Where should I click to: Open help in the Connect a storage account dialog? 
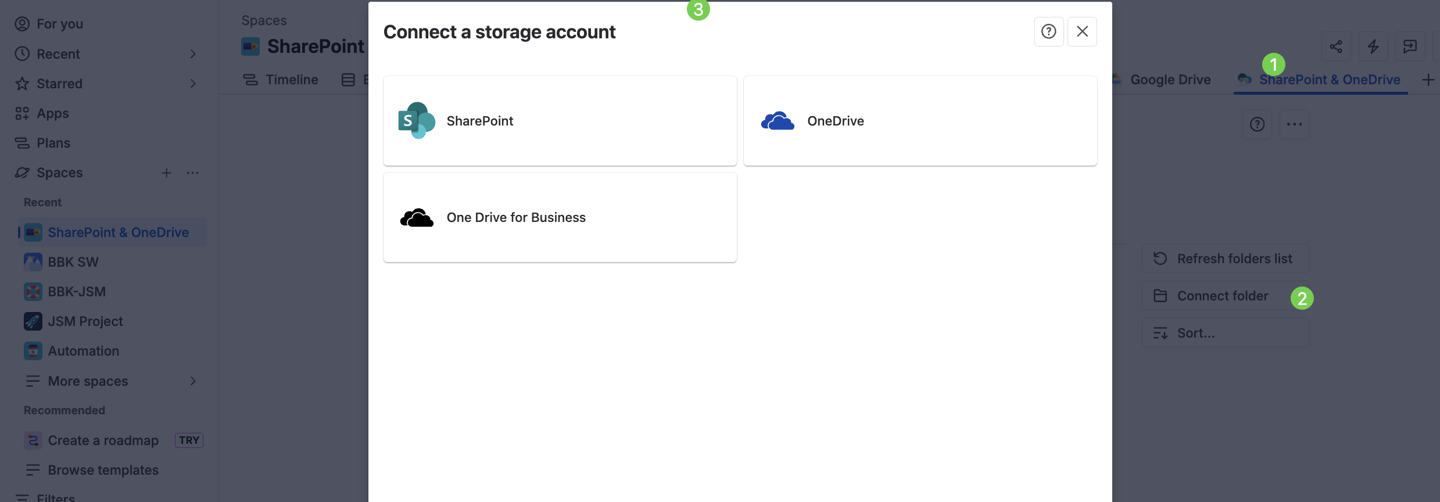click(1048, 32)
